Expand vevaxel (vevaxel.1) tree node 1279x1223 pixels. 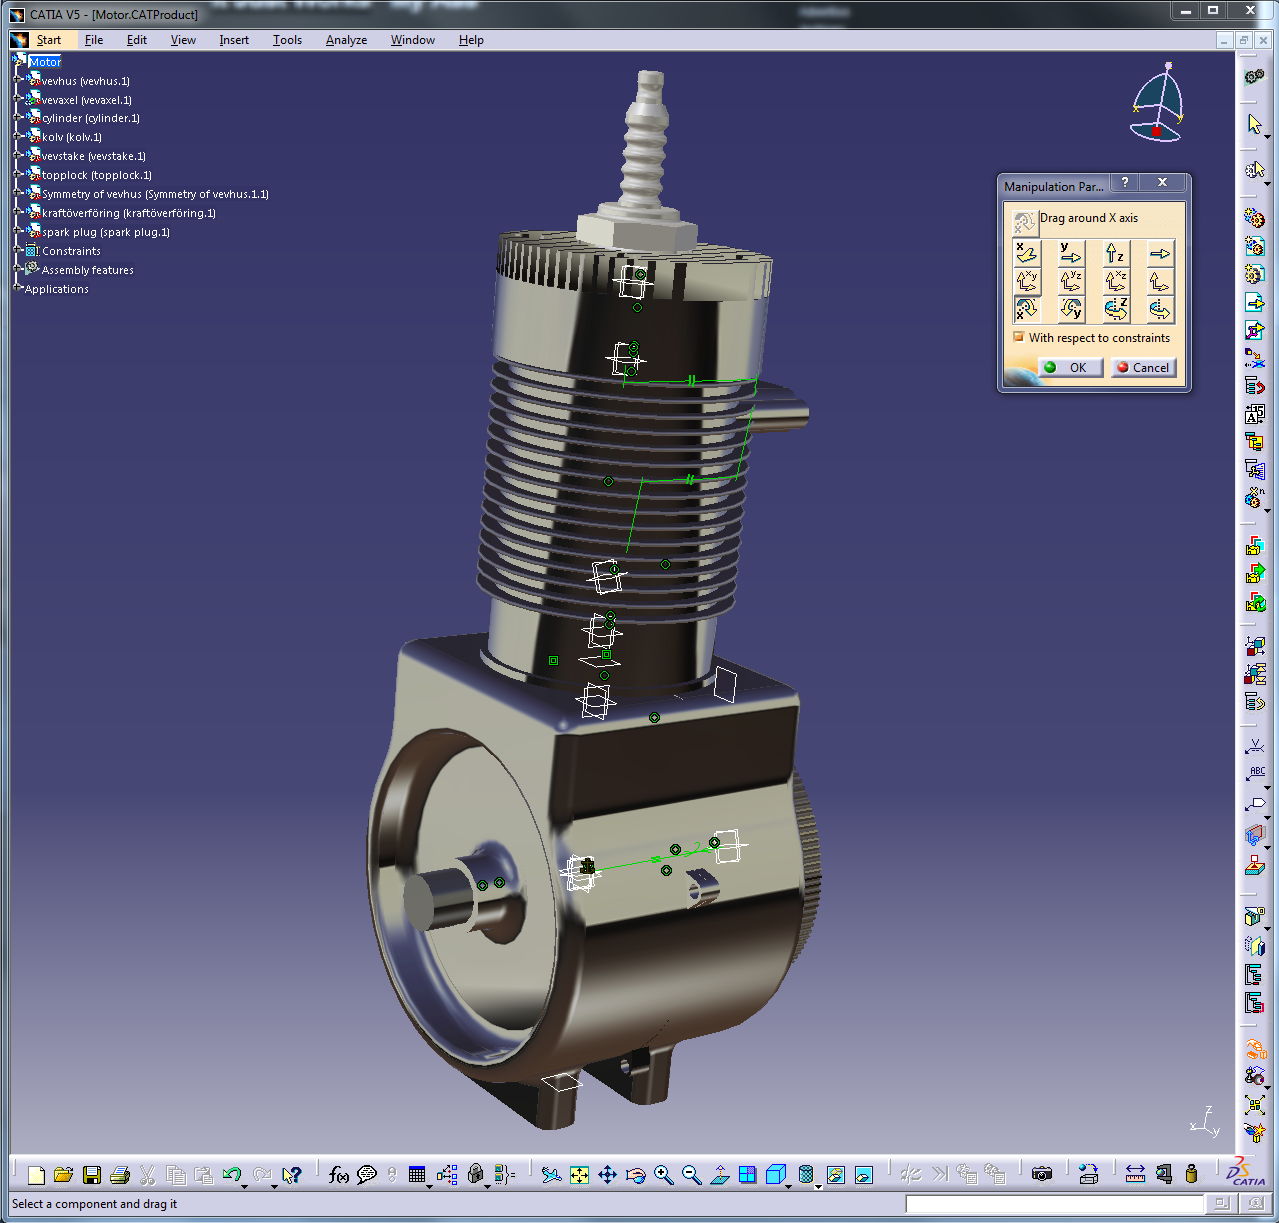coord(18,99)
